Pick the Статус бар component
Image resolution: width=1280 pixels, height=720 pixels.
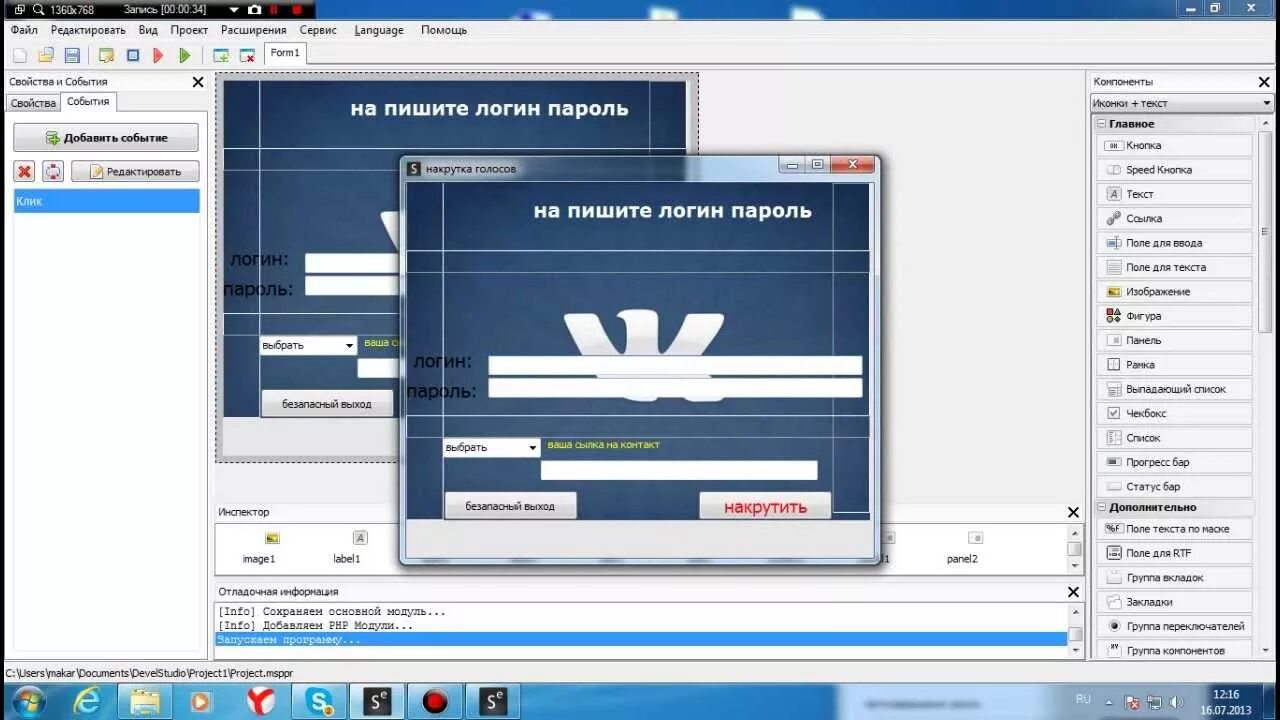(x=1175, y=487)
